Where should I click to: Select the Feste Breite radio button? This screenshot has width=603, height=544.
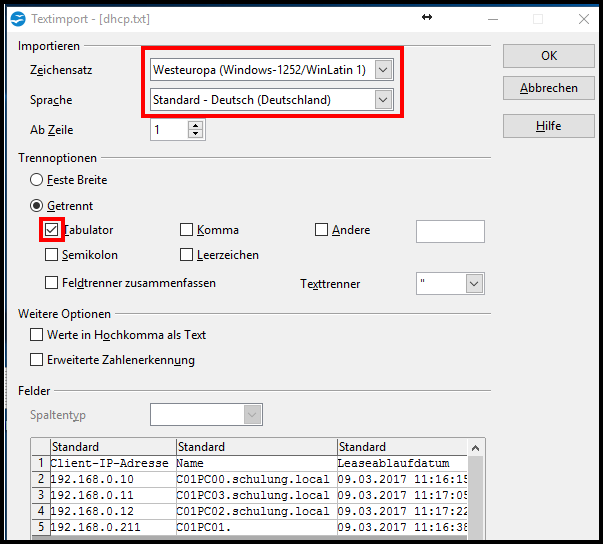[37, 180]
